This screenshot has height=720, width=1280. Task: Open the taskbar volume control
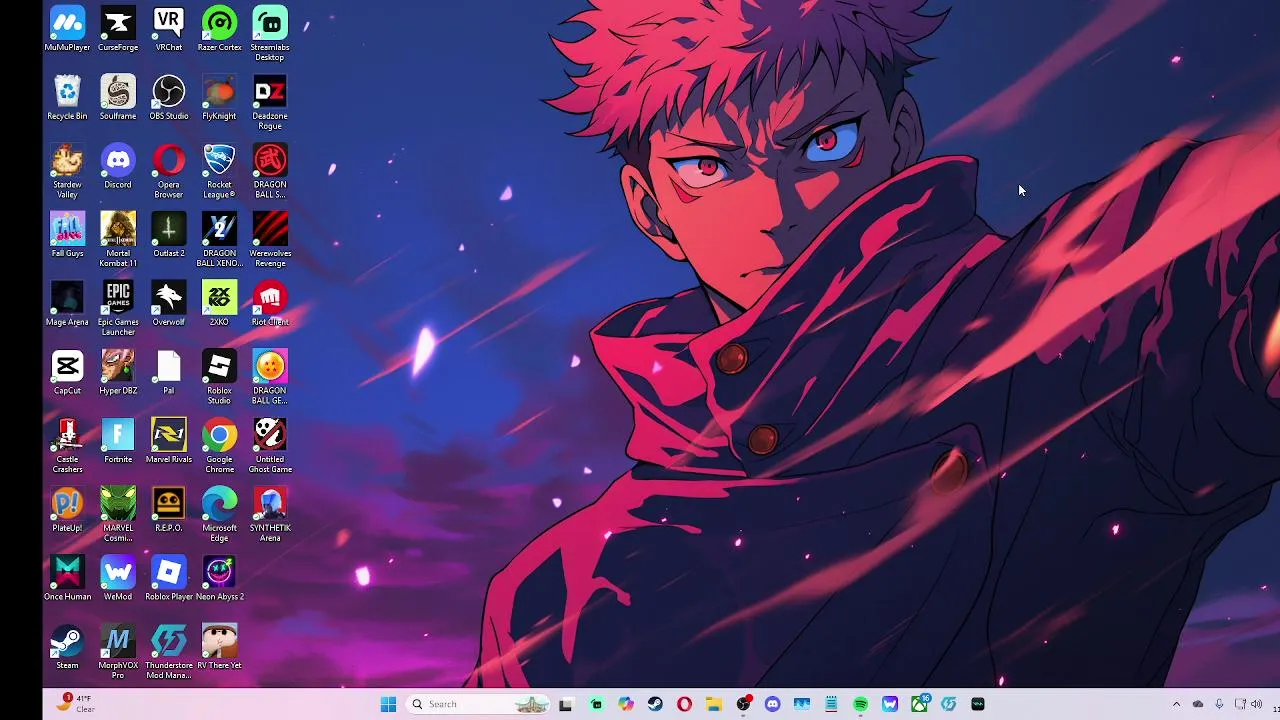1256,704
